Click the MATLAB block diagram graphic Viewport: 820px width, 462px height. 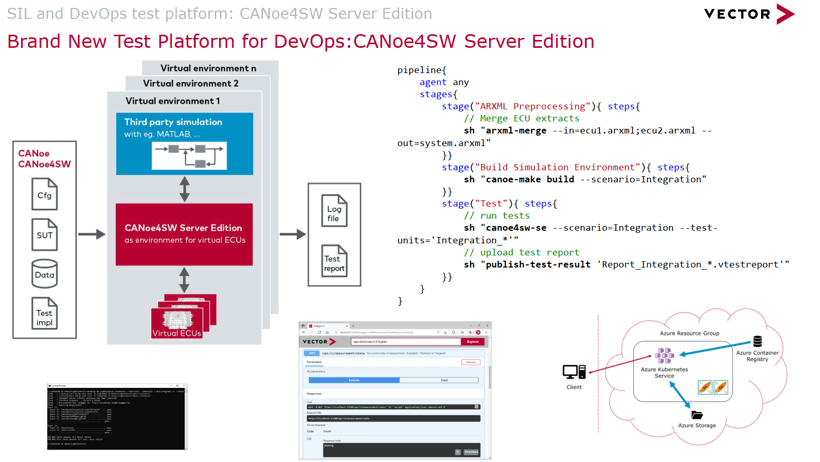click(x=189, y=155)
